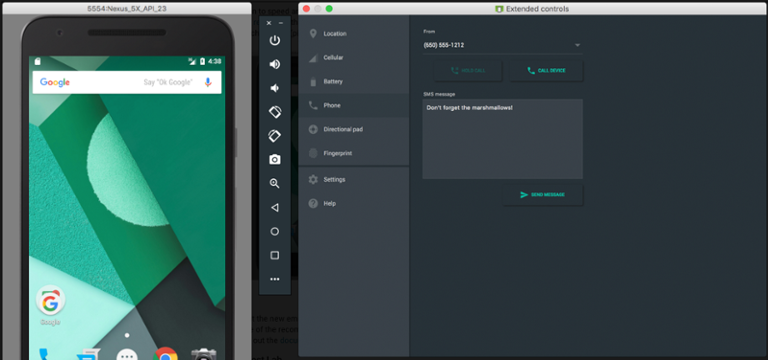The image size is (768, 360).
Task: Click the Location pin icon in sidebar
Action: coord(313,33)
